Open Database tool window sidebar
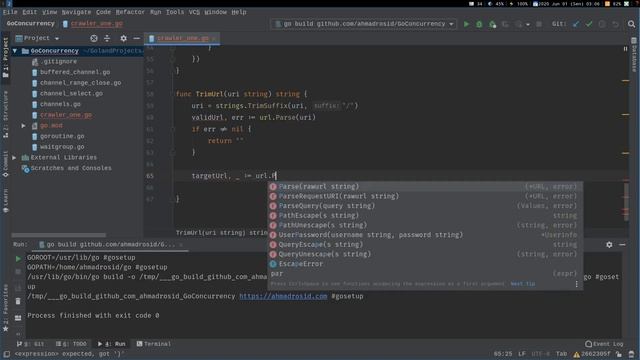This screenshot has height=360, width=640. (634, 54)
